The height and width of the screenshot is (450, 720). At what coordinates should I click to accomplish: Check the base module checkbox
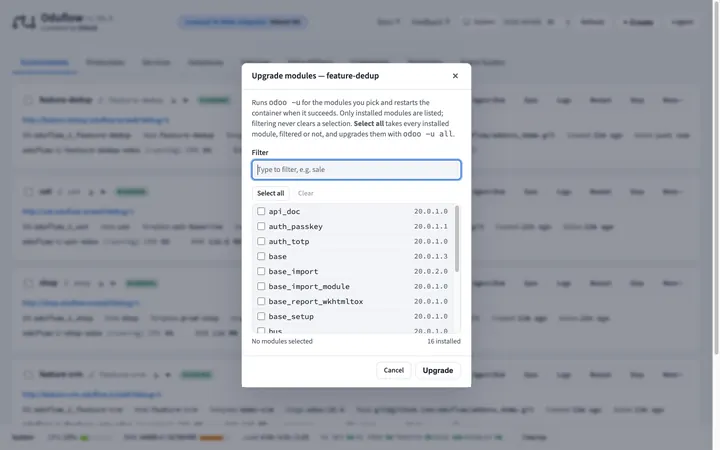261,256
